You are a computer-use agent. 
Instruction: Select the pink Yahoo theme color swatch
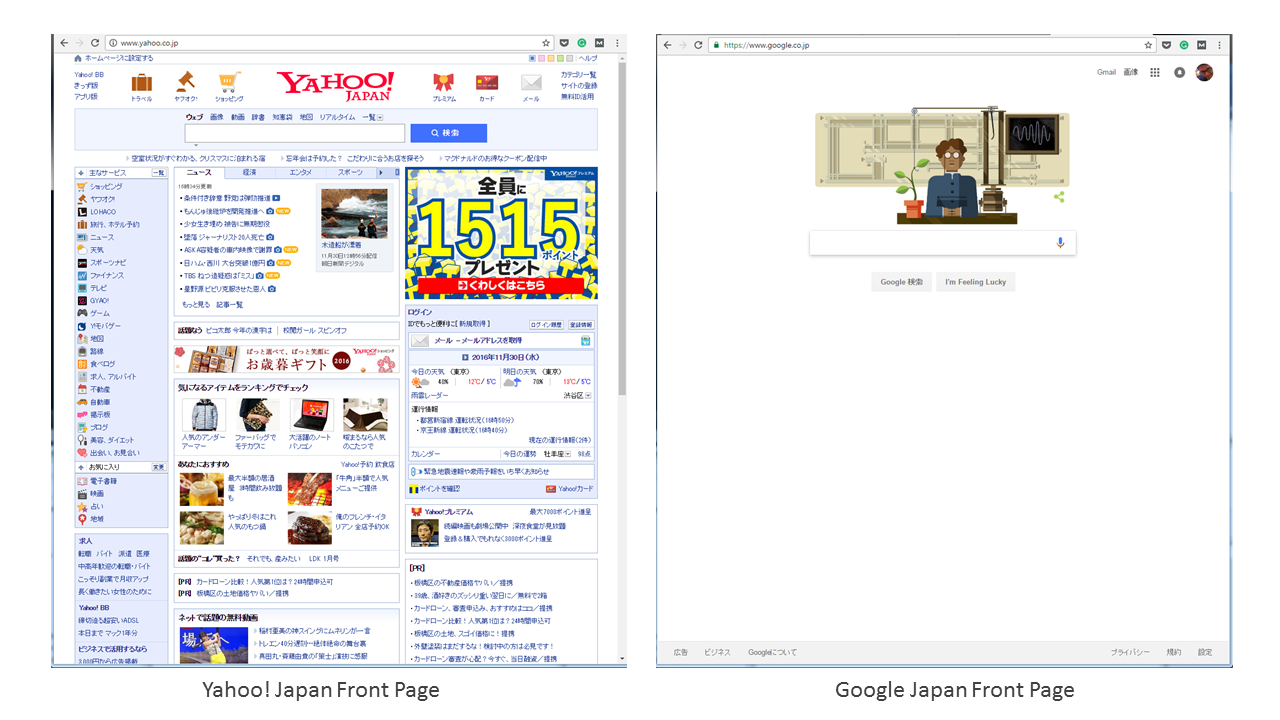pyautogui.click(x=542, y=59)
